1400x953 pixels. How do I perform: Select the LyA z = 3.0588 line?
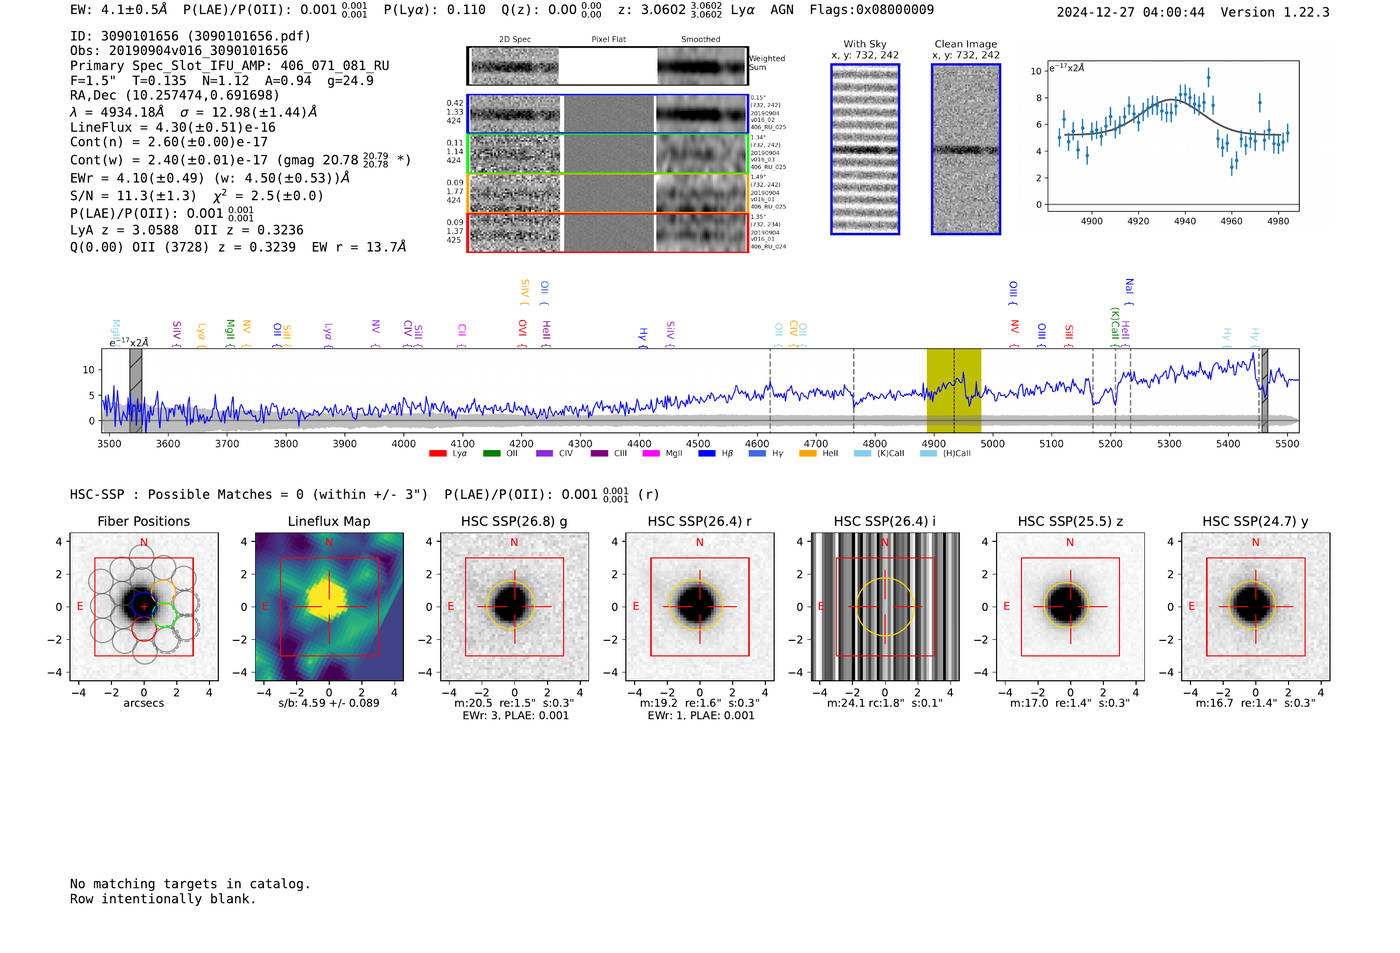pyautogui.click(x=187, y=230)
